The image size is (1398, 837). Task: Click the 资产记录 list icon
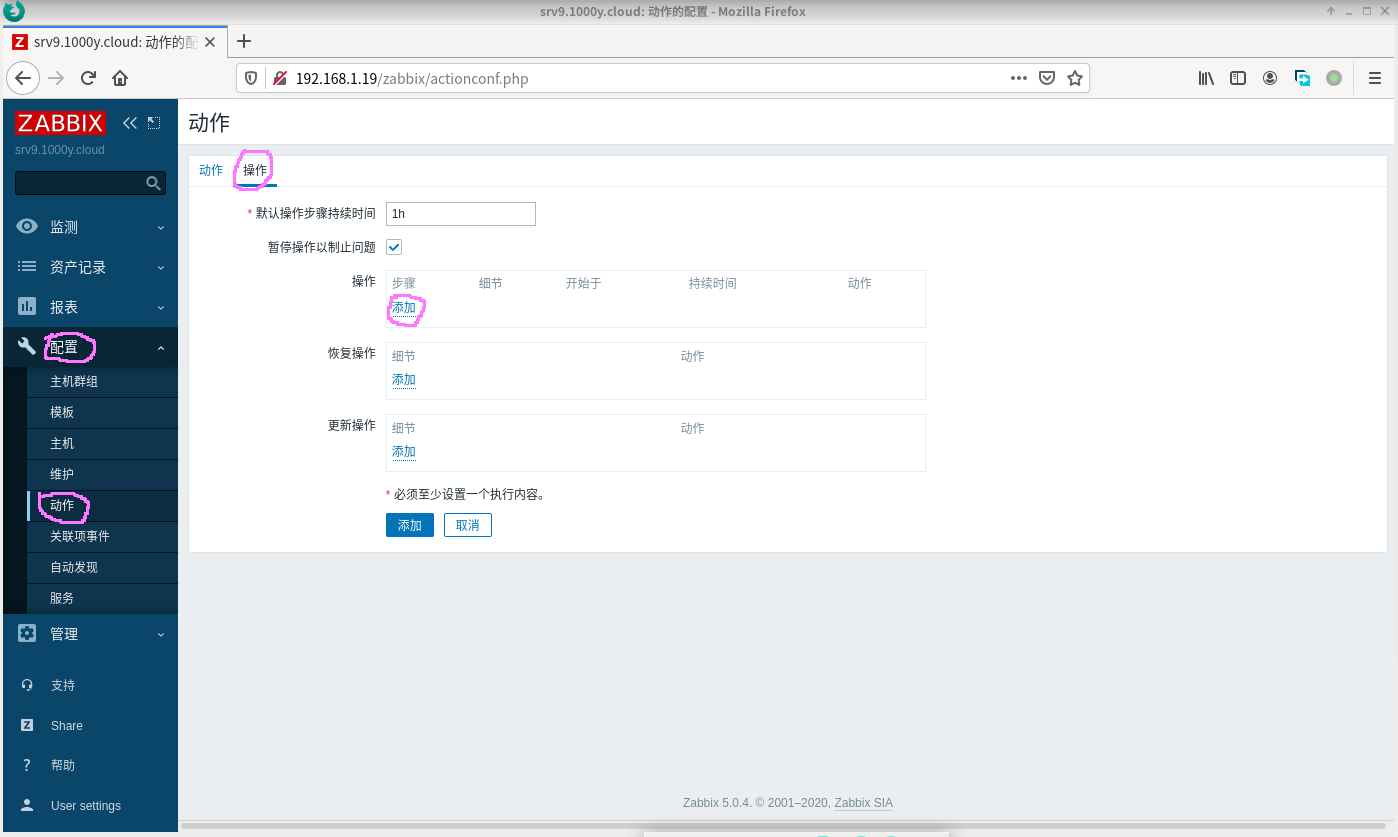(x=27, y=267)
